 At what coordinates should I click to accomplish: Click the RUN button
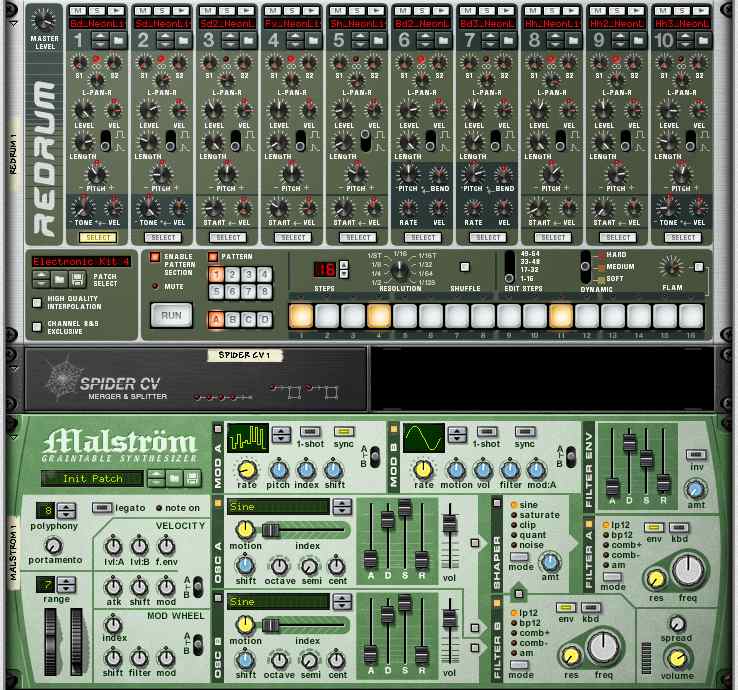(x=171, y=315)
